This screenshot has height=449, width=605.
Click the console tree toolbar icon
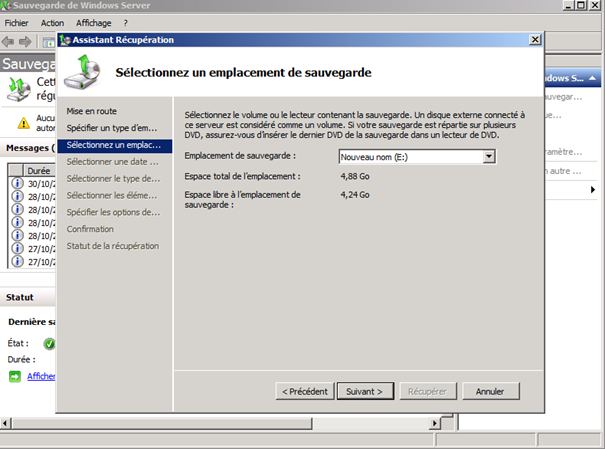[x=49, y=42]
